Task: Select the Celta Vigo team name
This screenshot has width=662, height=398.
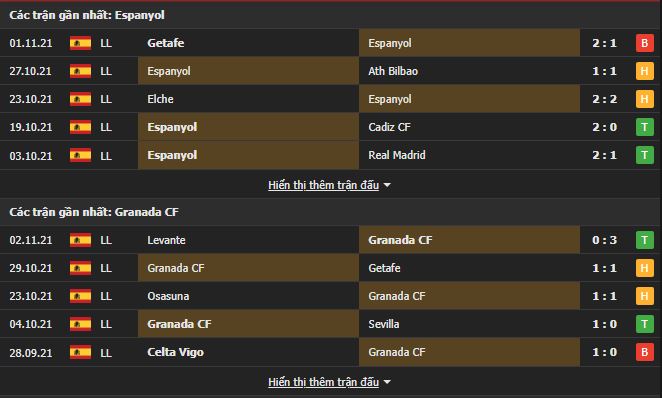Action: [175, 352]
